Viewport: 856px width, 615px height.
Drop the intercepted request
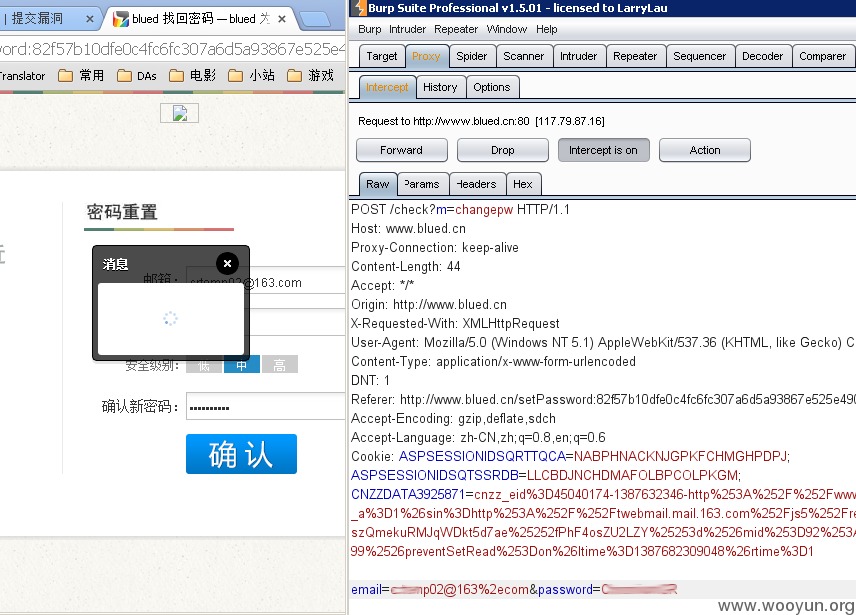coord(503,150)
